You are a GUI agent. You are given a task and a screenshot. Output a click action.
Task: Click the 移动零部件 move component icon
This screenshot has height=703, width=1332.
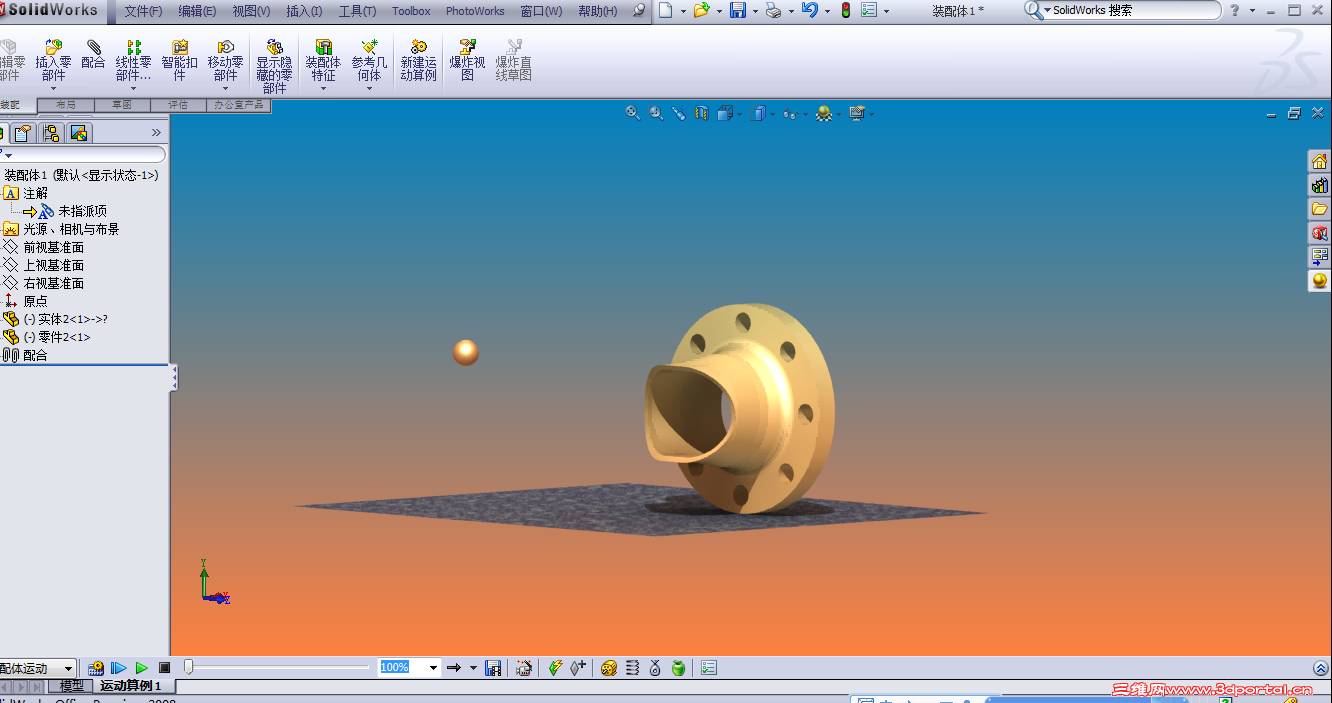[226, 61]
